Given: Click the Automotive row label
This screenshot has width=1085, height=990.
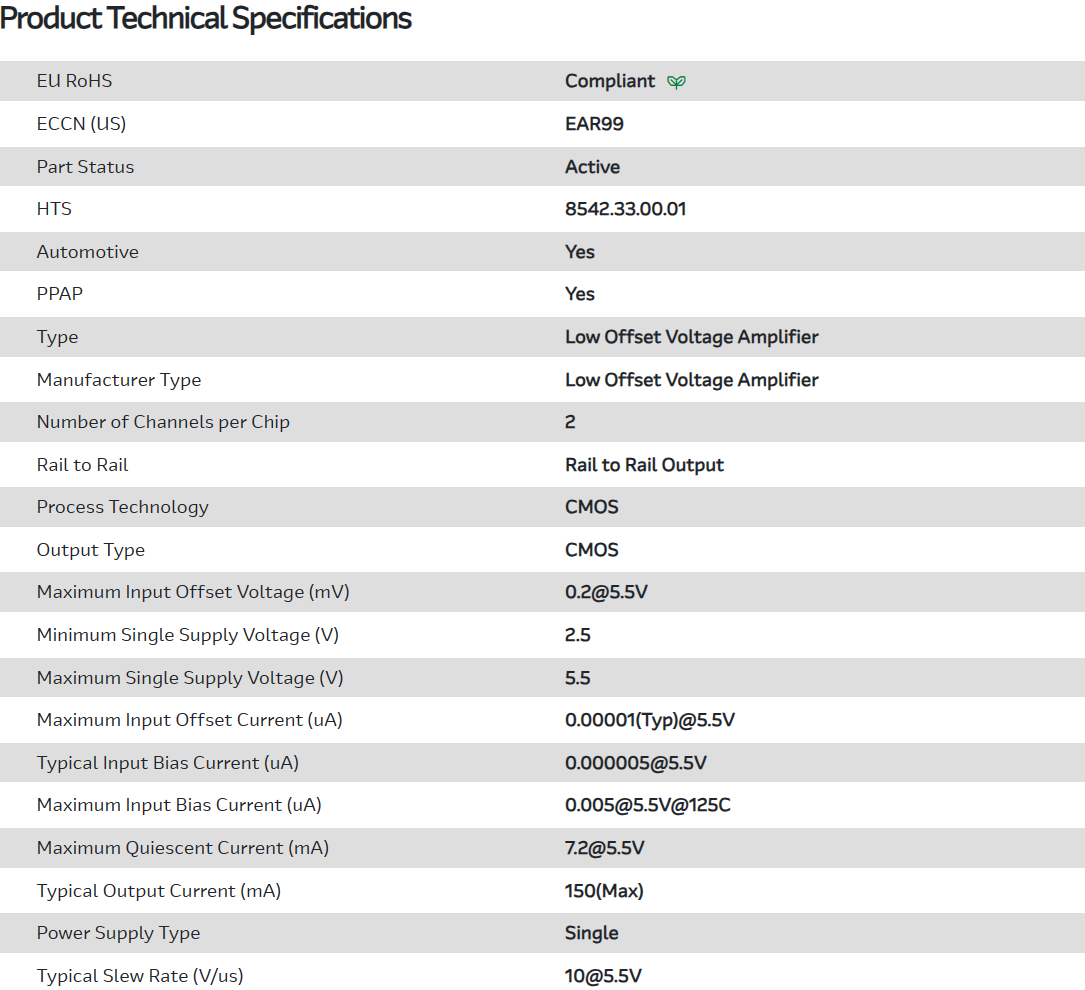Looking at the screenshot, I should pos(87,252).
